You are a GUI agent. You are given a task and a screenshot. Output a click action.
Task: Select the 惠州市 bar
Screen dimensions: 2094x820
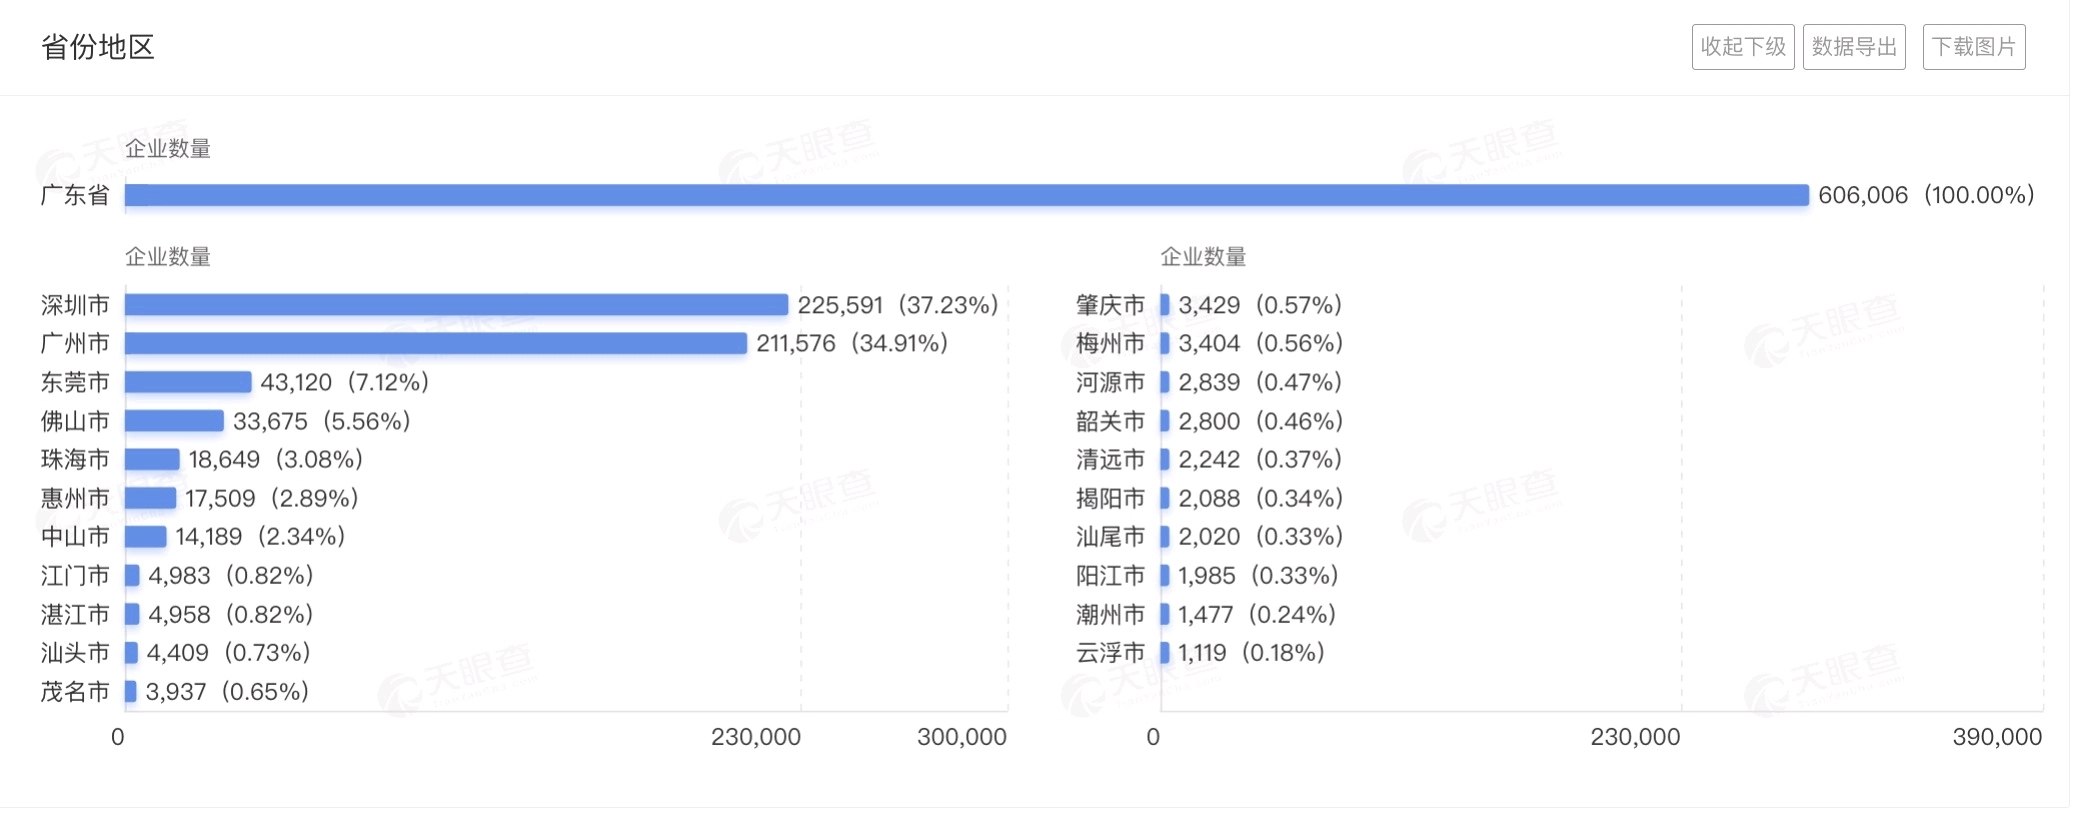point(150,498)
